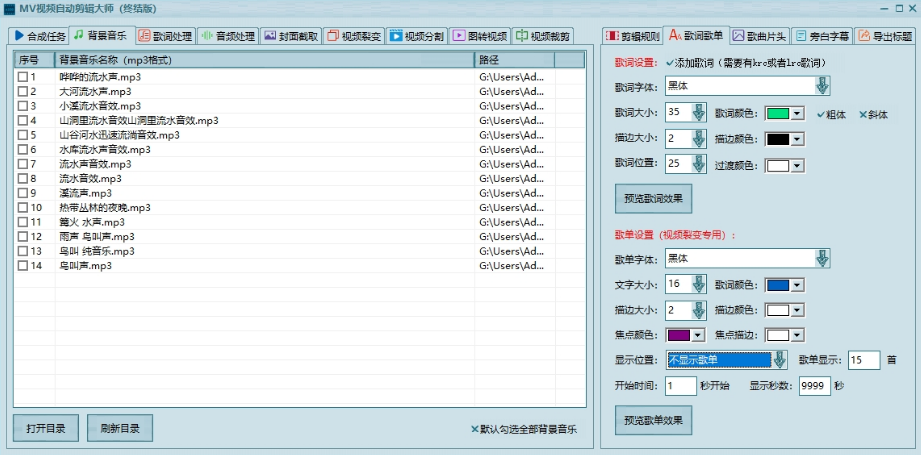
Task: Click the 剪辑规则 tab icon
Action: click(613, 36)
